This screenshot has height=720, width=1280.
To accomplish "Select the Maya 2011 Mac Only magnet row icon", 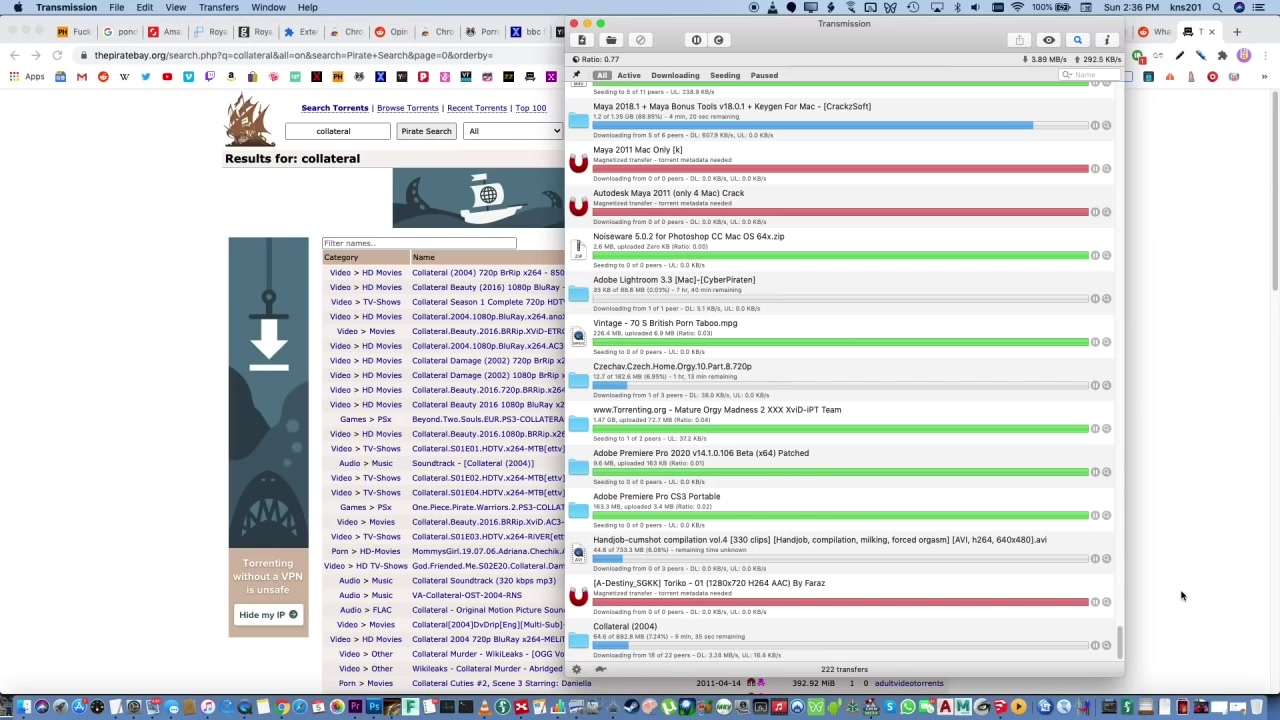I will 578,163.
